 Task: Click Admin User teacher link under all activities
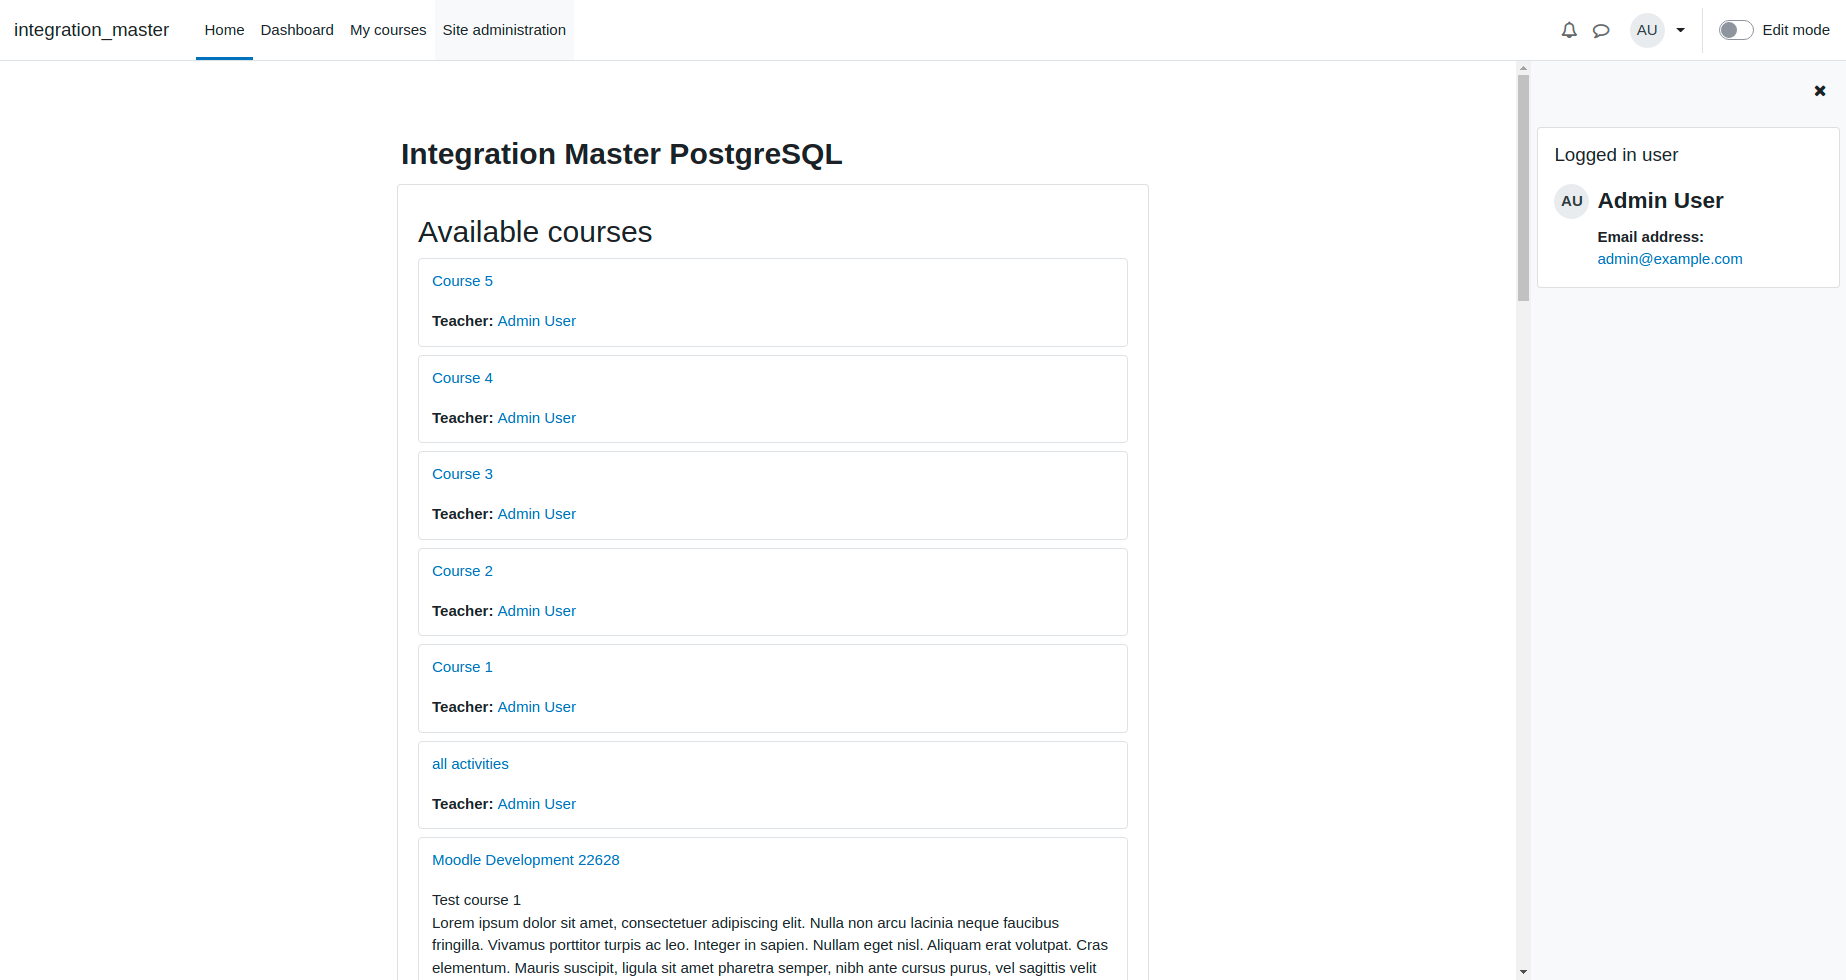pyautogui.click(x=537, y=804)
